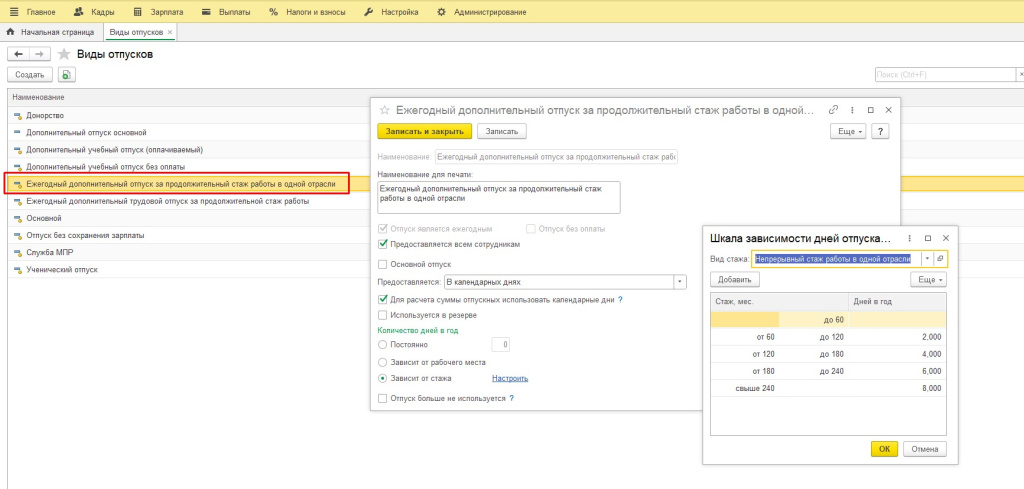
Task: Open help with the question mark button
Action: point(880,131)
